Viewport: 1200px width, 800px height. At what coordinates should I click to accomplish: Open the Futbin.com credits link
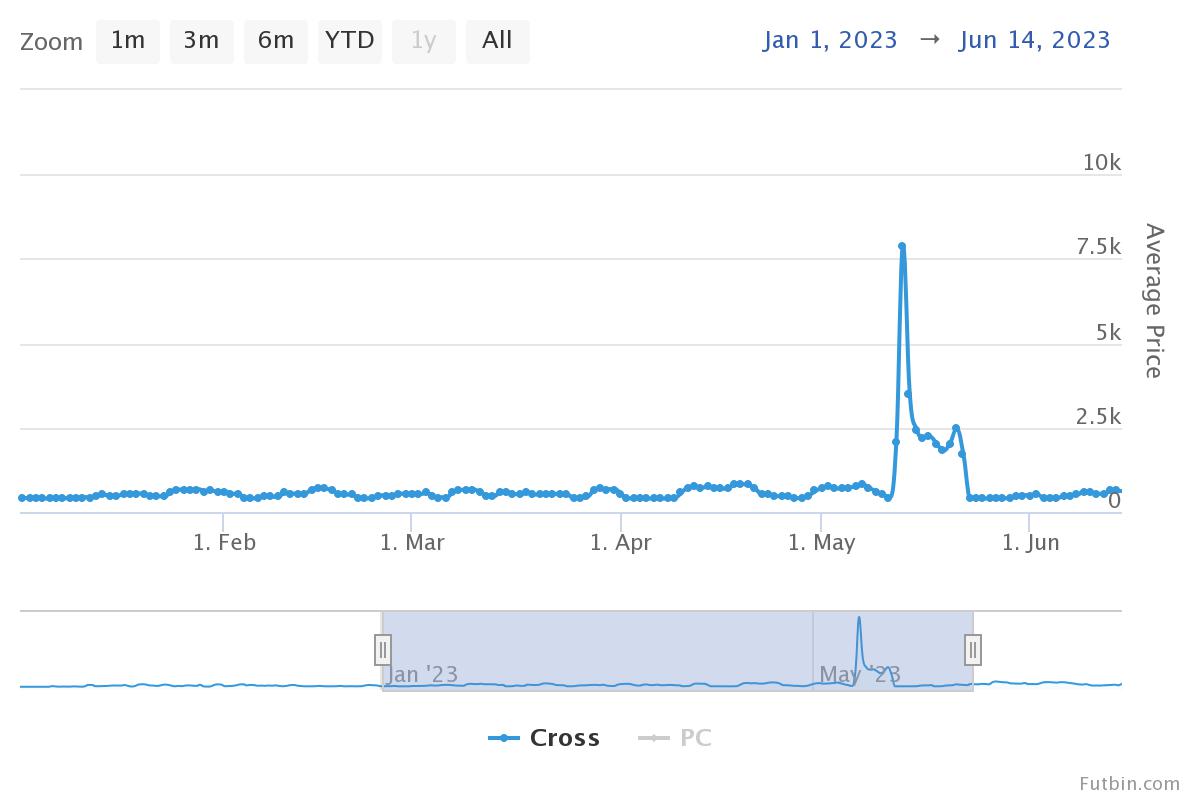click(1129, 783)
